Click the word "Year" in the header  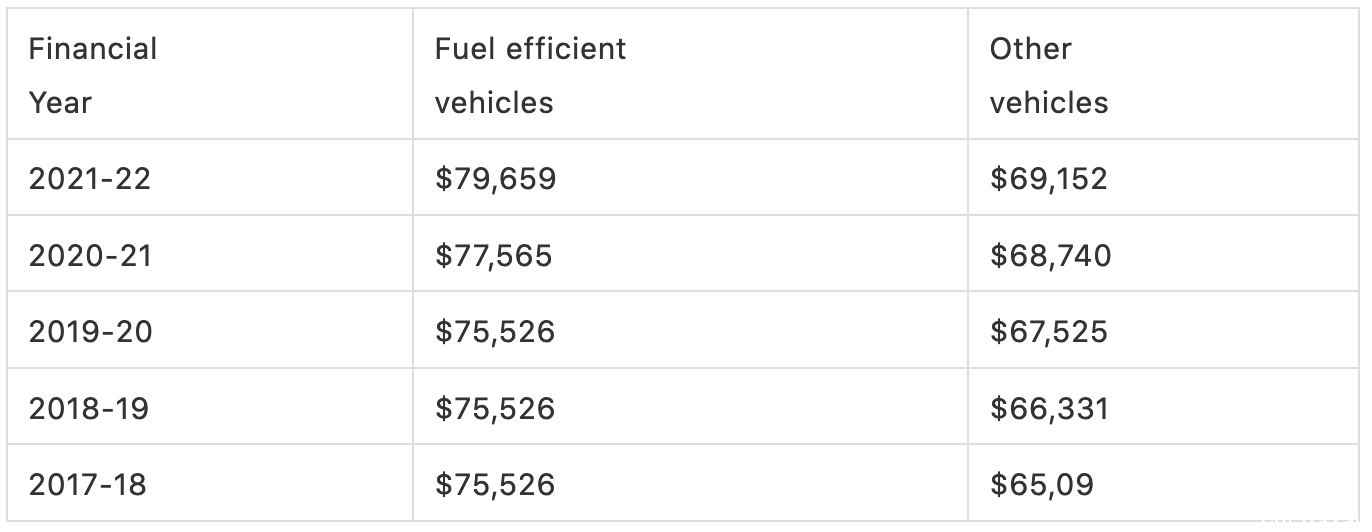(x=60, y=102)
